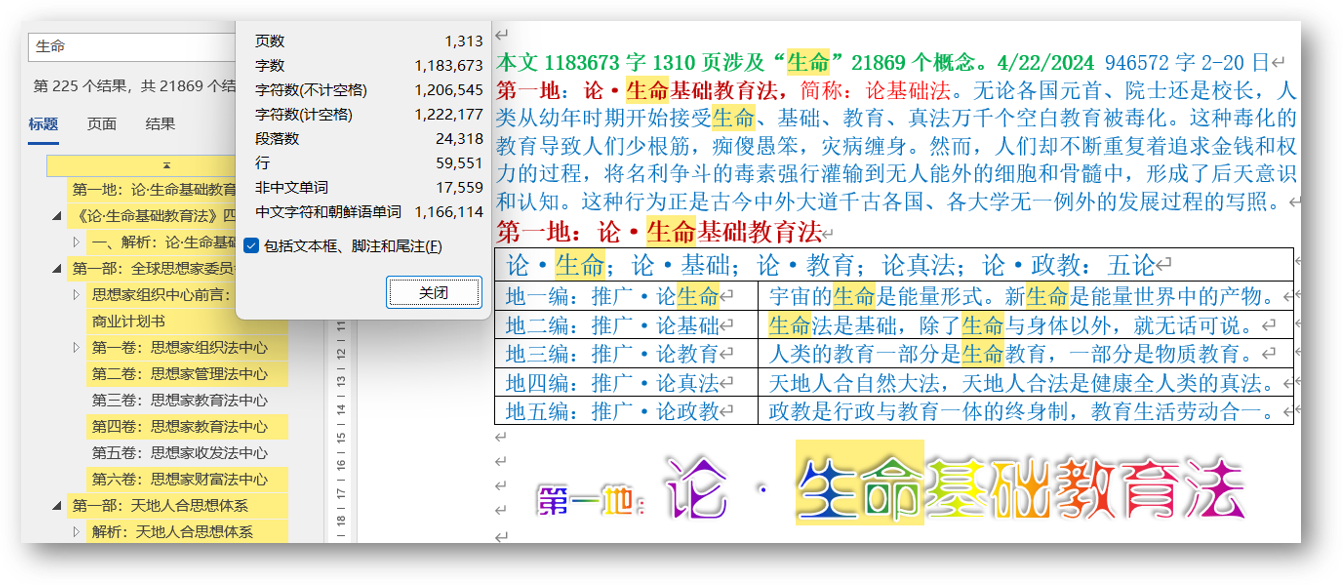Open the 结果 tab in navigation pane
Screen dimensions: 1343x585
160,124
